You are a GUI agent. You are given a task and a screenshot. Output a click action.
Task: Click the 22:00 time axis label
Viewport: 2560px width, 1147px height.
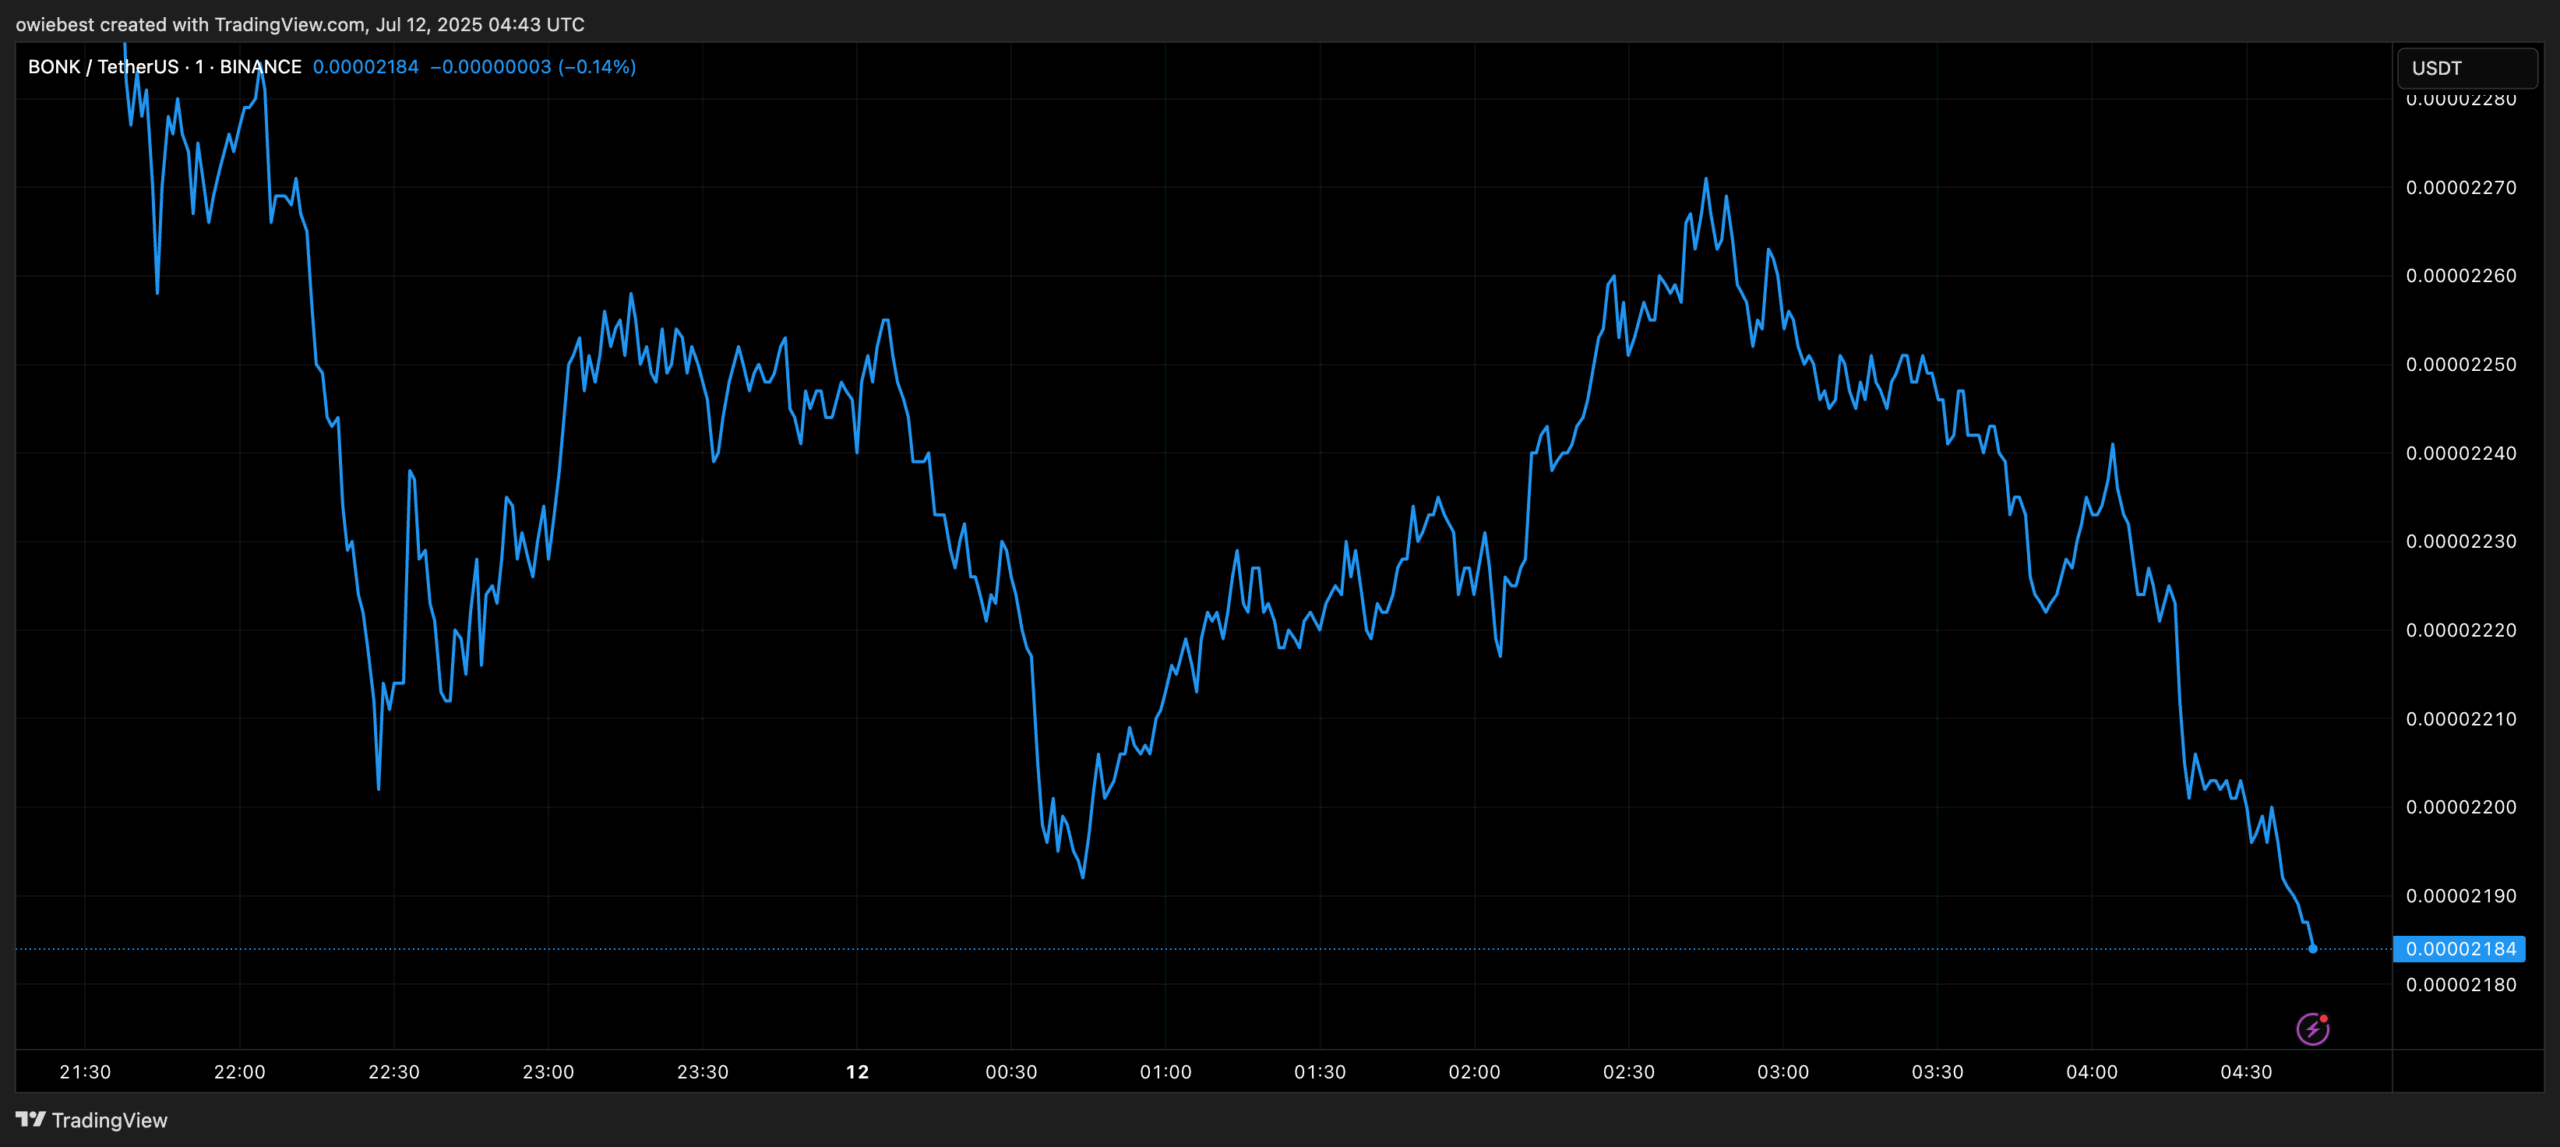click(x=240, y=1072)
